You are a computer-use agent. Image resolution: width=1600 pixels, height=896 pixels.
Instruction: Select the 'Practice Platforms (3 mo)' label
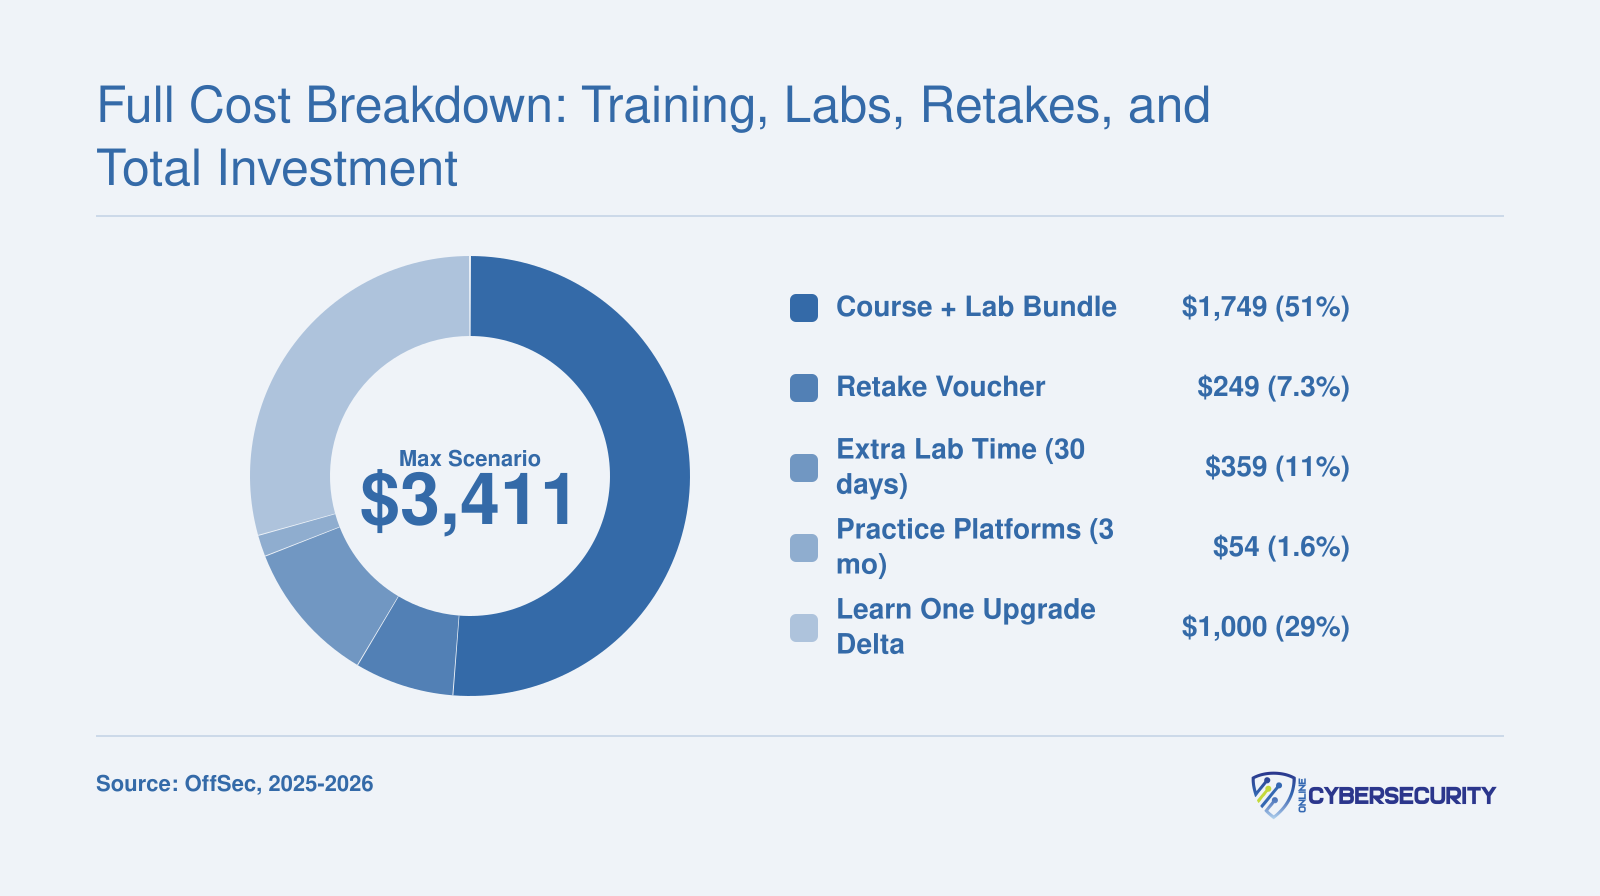click(975, 547)
